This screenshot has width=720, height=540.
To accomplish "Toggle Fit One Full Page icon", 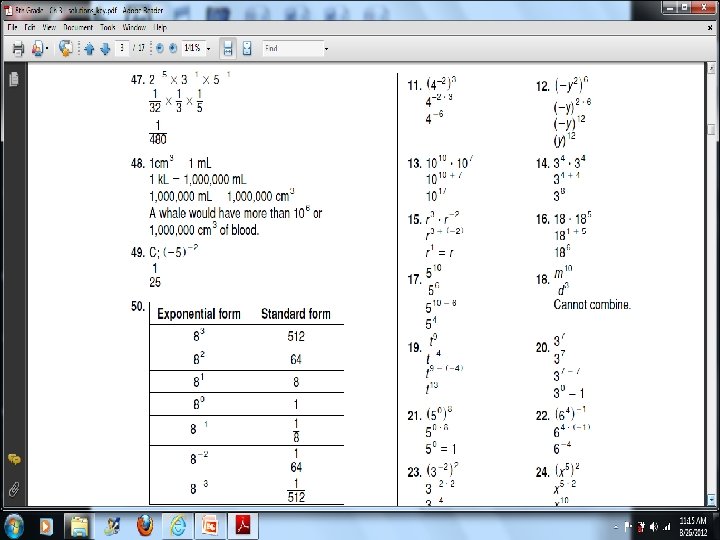I will click(247, 48).
